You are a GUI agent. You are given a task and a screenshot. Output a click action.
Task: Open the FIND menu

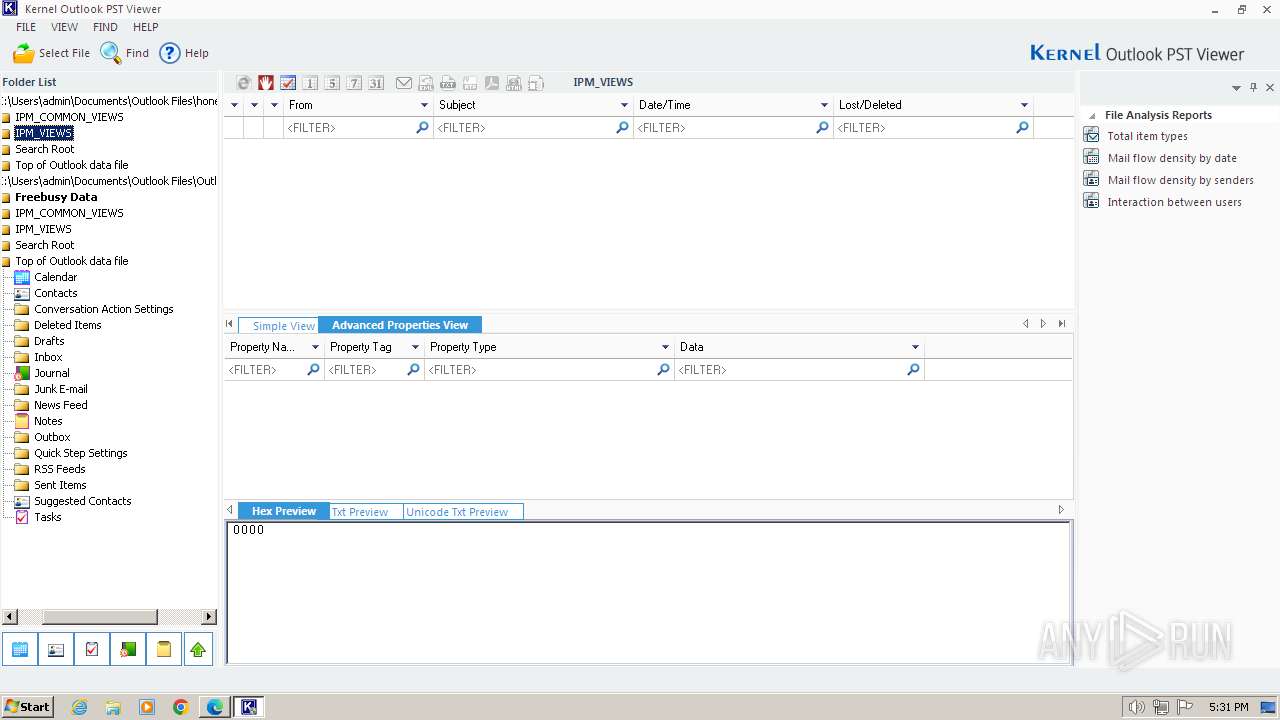[x=105, y=27]
